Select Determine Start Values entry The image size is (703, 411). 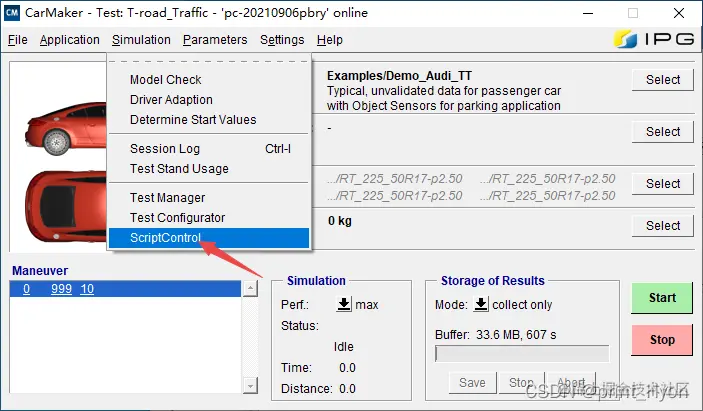(x=209, y=120)
